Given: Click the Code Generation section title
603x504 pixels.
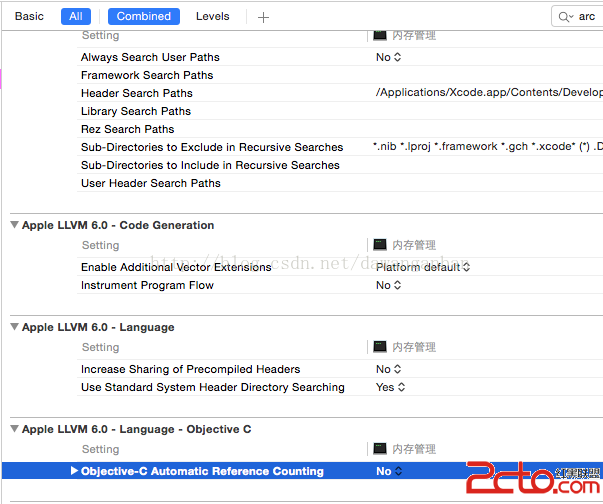Looking at the screenshot, I should pyautogui.click(x=118, y=225).
